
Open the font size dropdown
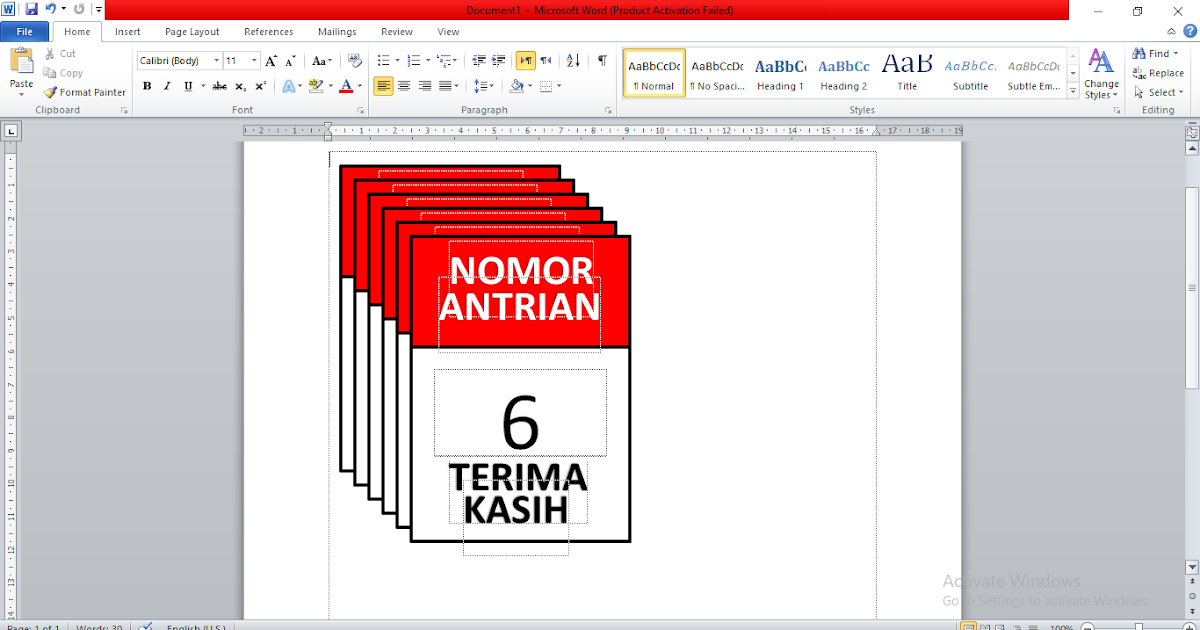(253, 60)
